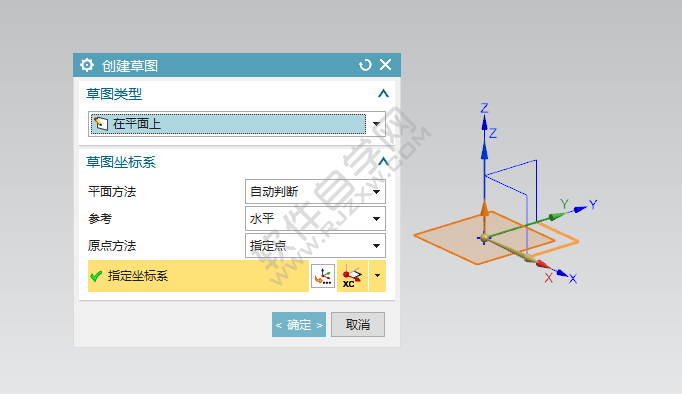Image resolution: width=682 pixels, height=394 pixels.
Task: Confirm with the 确定 button
Action: coord(299,324)
